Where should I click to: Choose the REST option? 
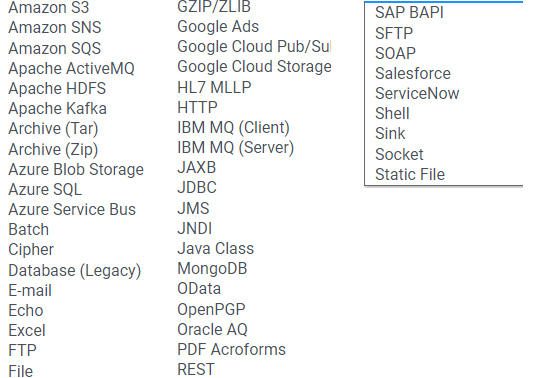click(x=196, y=370)
